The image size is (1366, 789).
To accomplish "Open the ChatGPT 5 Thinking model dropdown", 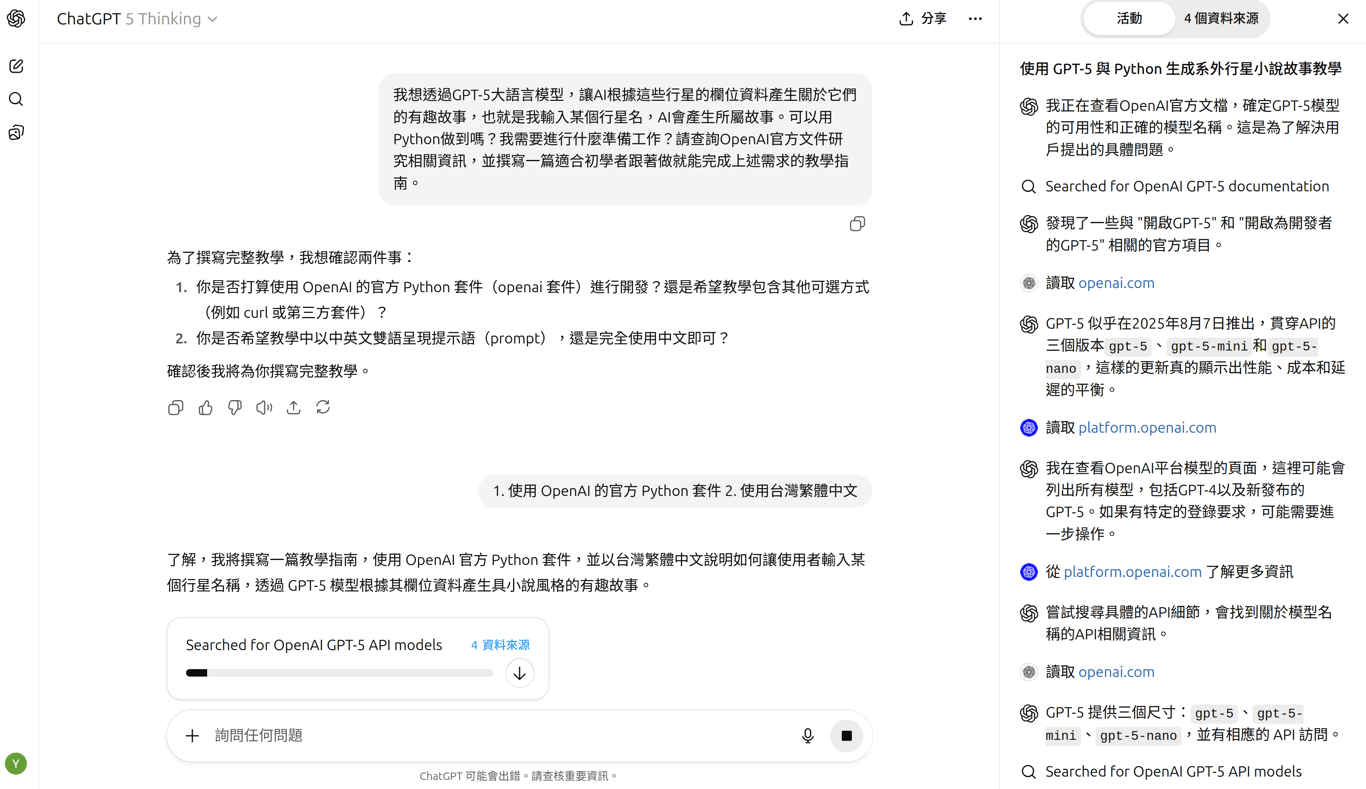I will (x=137, y=19).
